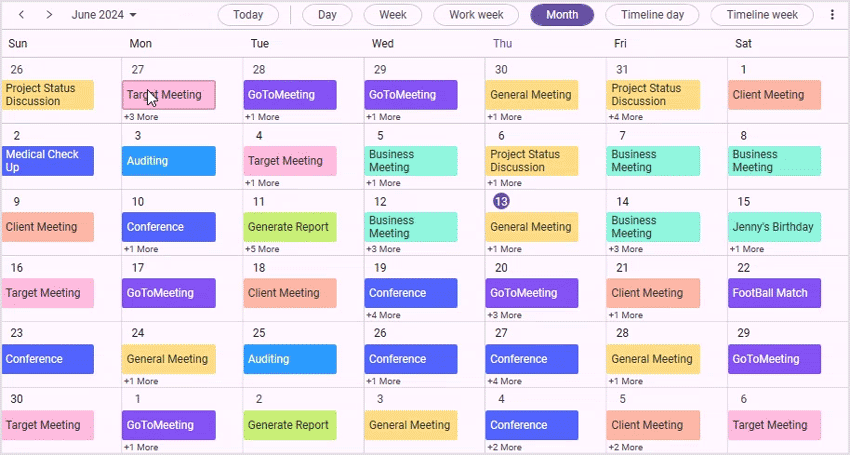
Task: Expand +4 More on June 19
Action: (383, 315)
